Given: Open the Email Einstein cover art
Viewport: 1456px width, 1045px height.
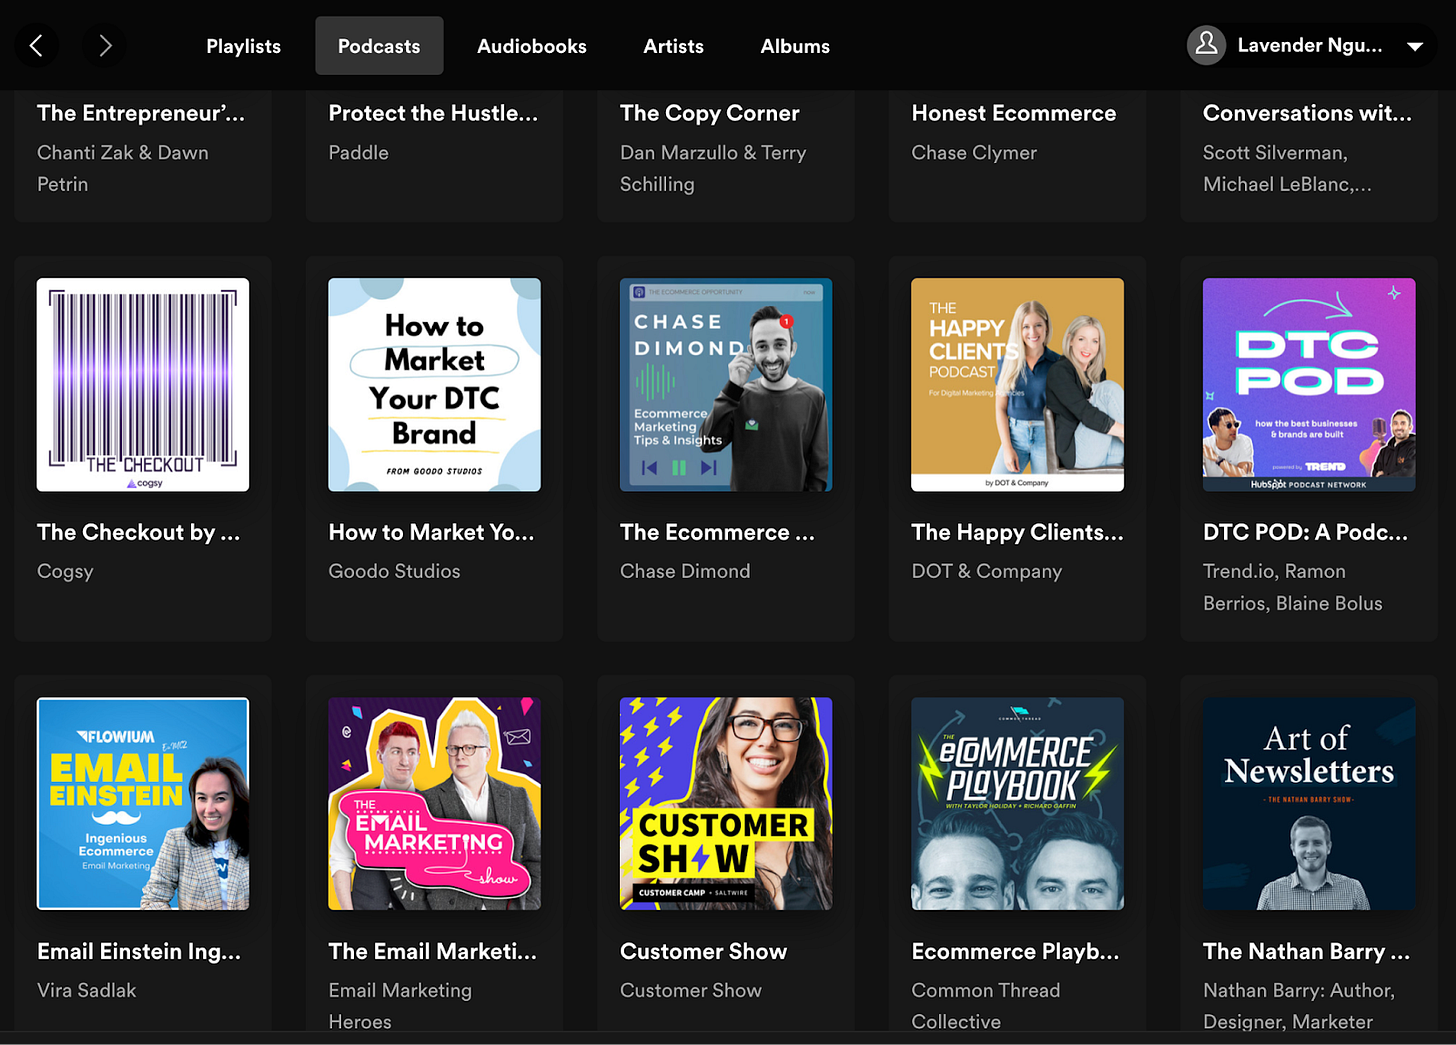Looking at the screenshot, I should point(143,804).
